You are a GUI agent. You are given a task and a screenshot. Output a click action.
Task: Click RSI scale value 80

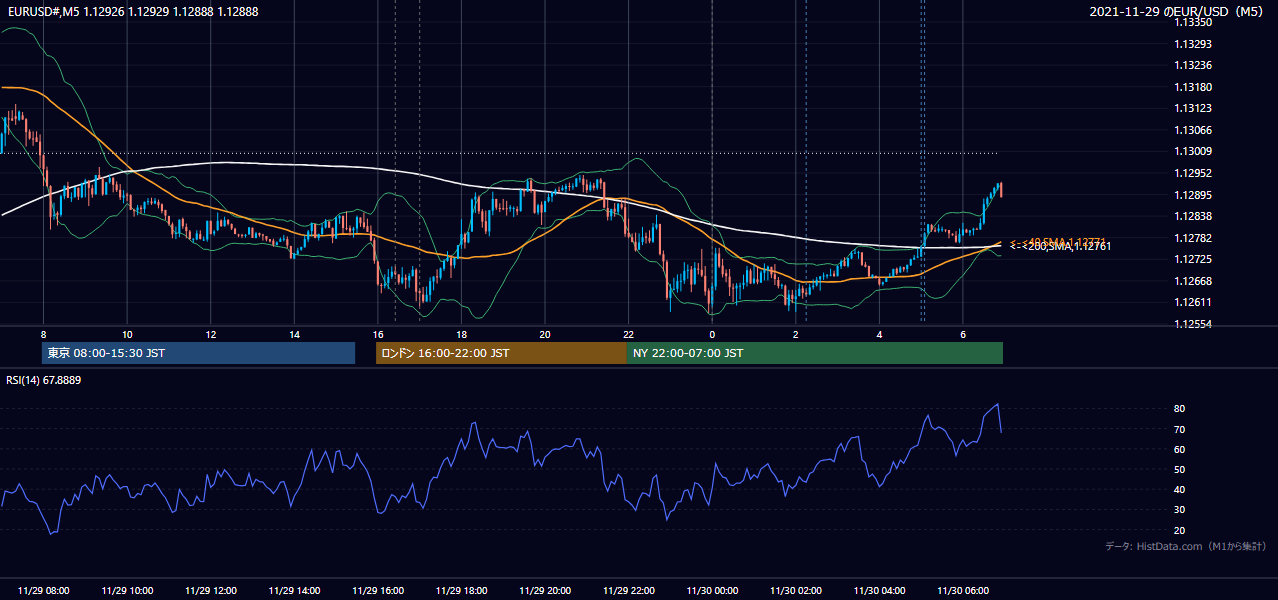[1180, 409]
